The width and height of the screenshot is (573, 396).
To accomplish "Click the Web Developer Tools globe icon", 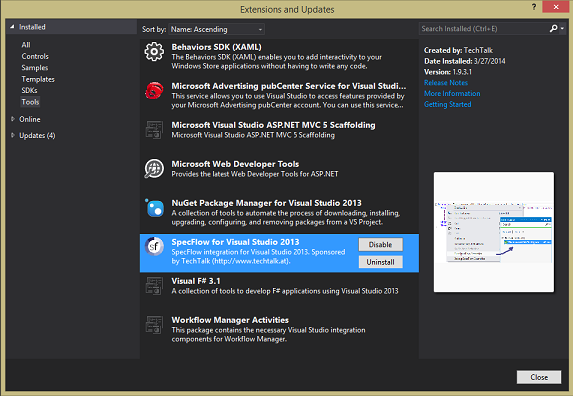I will click(x=154, y=168).
